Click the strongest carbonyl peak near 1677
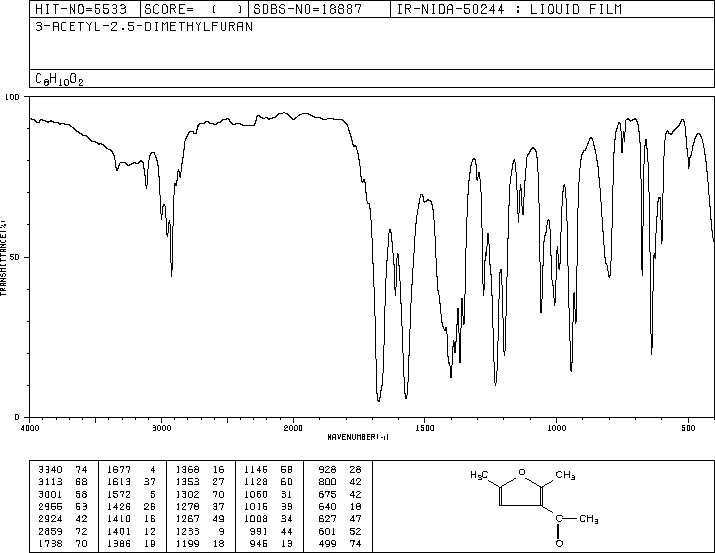 pos(378,400)
